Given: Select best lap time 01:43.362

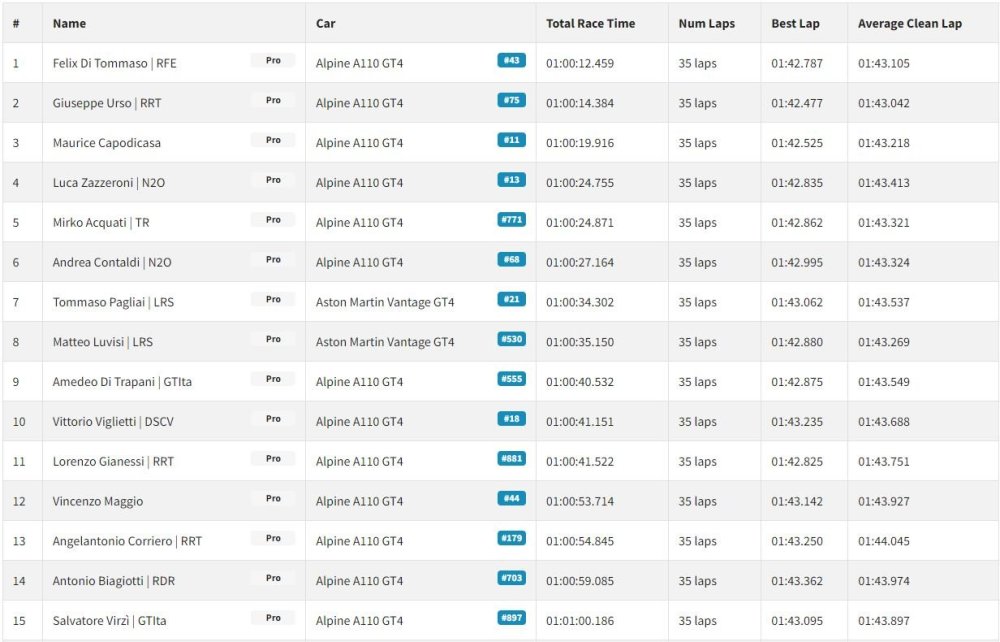Looking at the screenshot, I should point(797,581).
